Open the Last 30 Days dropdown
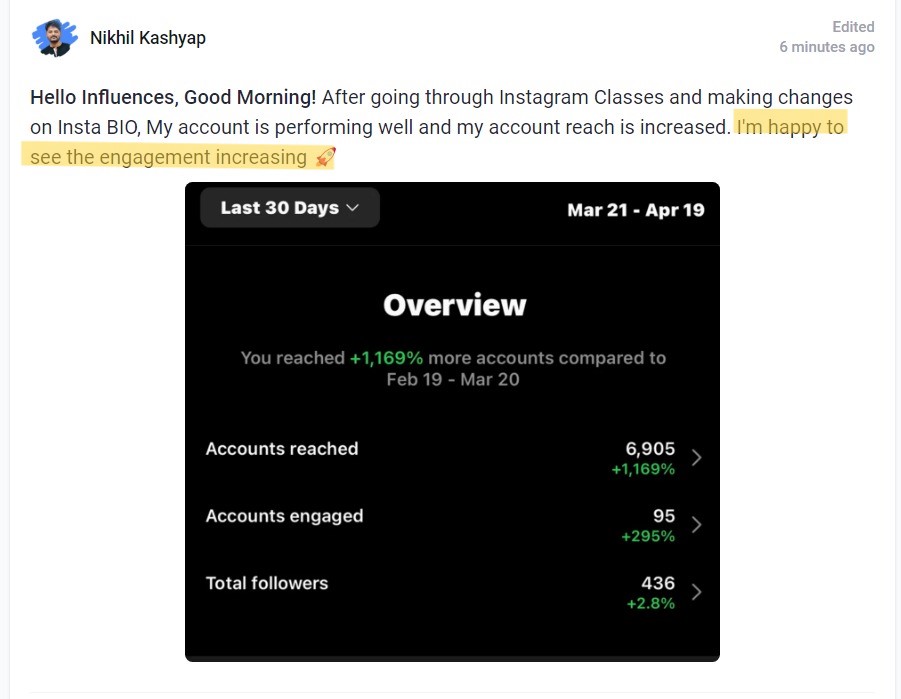Image resolution: width=901 pixels, height=699 pixels. [290, 208]
